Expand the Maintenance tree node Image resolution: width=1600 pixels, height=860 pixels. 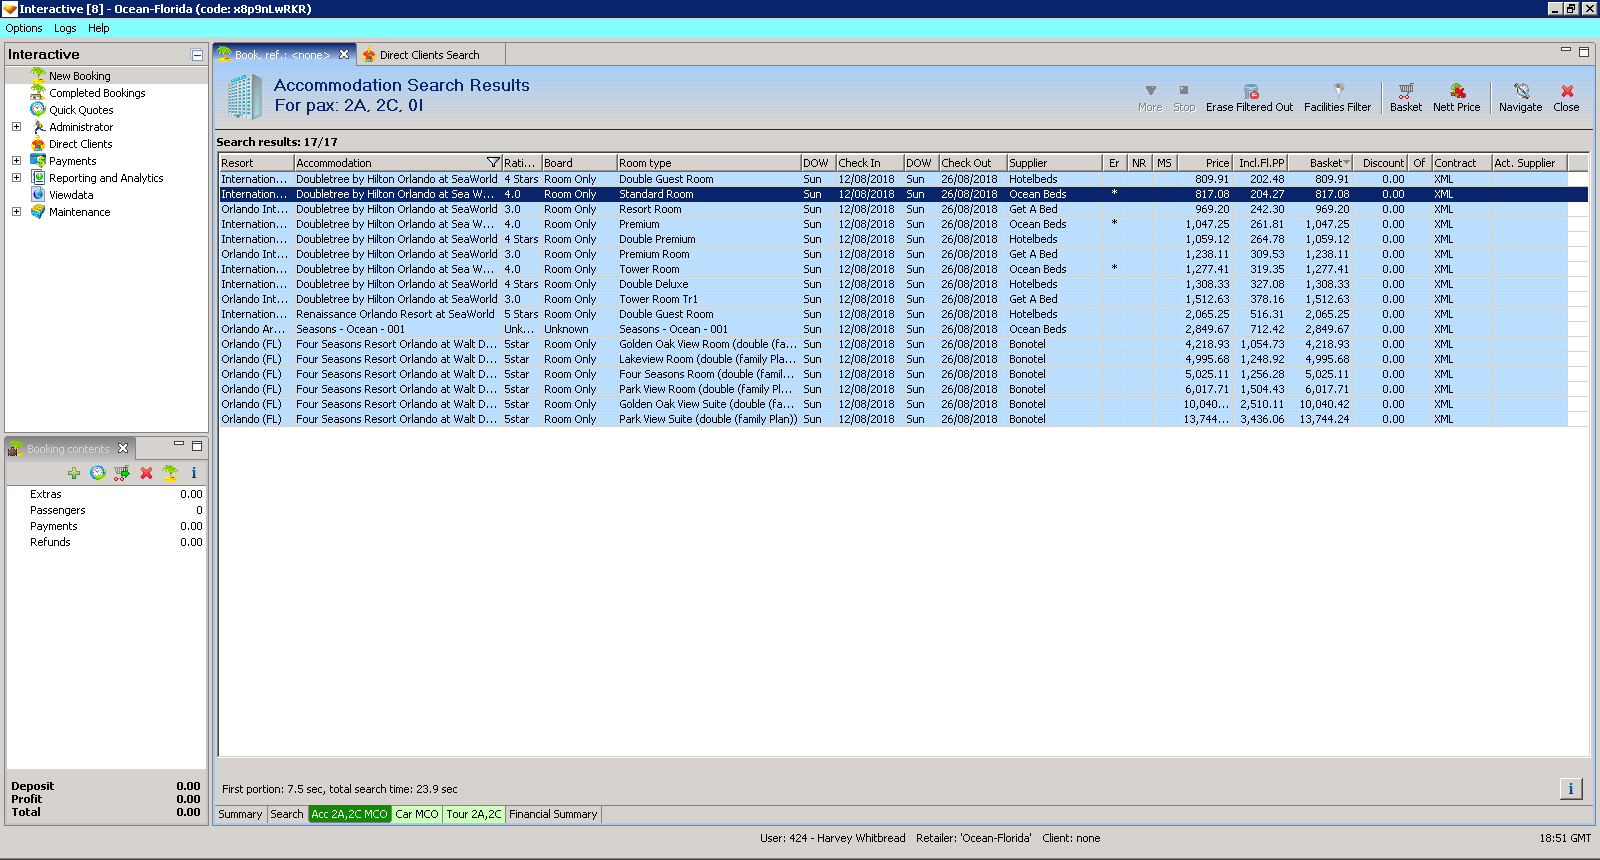(x=16, y=212)
